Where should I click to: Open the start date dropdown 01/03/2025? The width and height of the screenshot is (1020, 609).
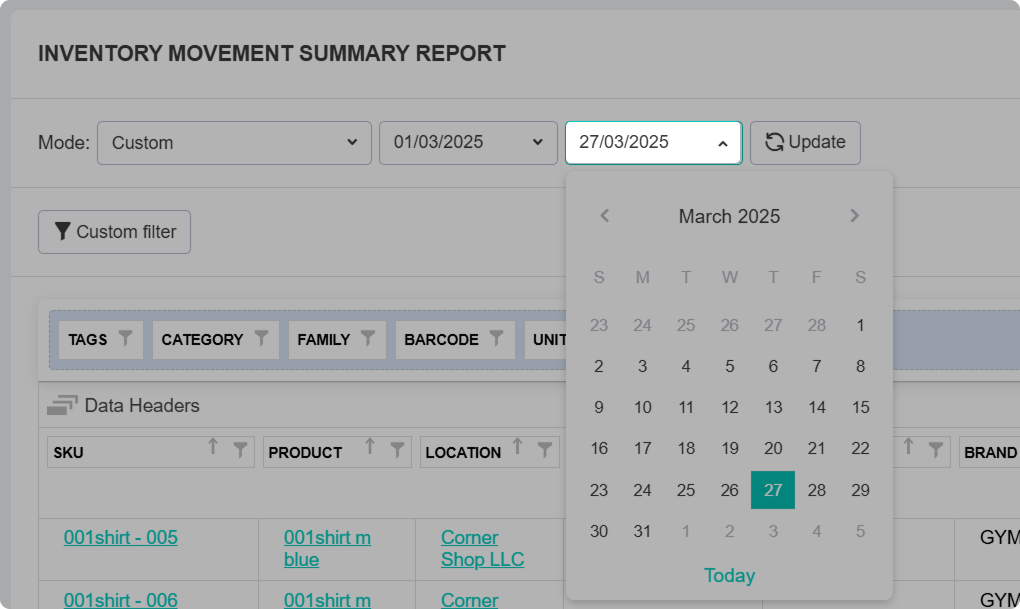pos(468,143)
